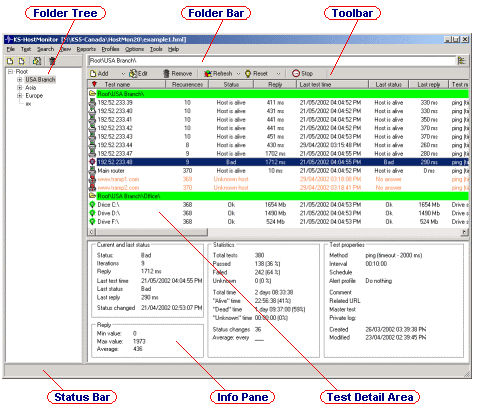Click the test icon of the Main router row
Image resolution: width=480 pixels, height=410 pixels.
coord(92,170)
